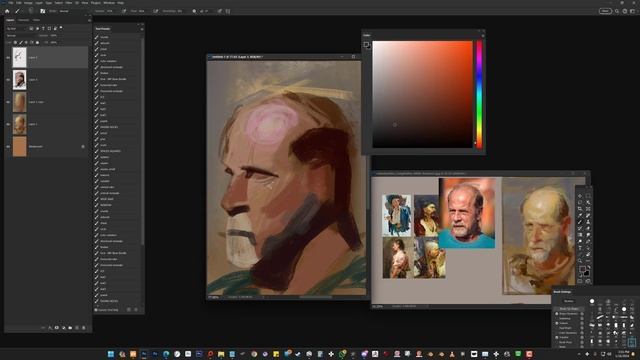Open the Color panel flyout menu
640x360 pixels.
pyautogui.click(x=483, y=36)
